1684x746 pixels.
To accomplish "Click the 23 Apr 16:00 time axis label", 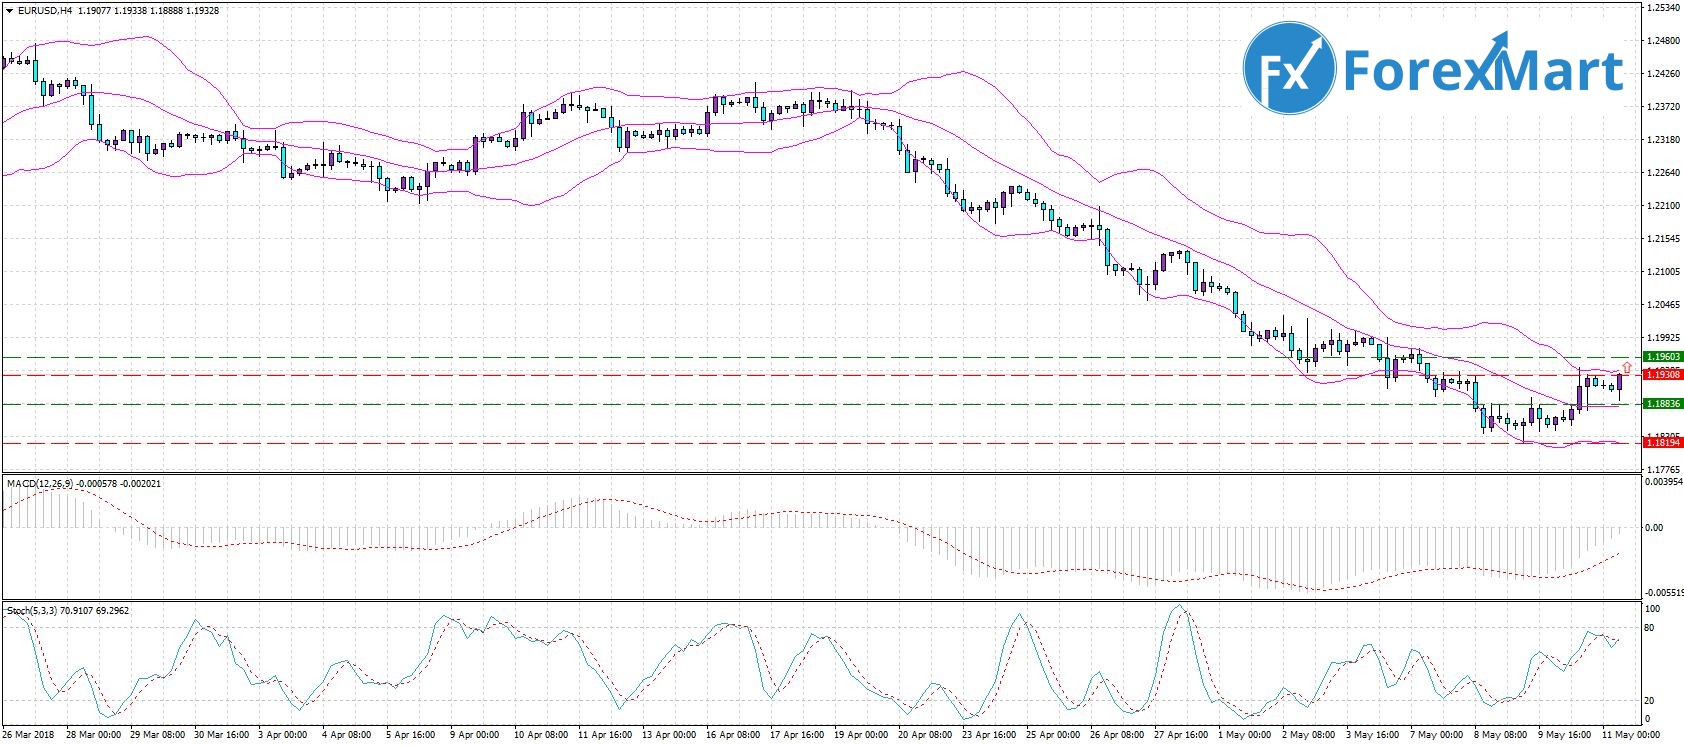I will pos(989,735).
